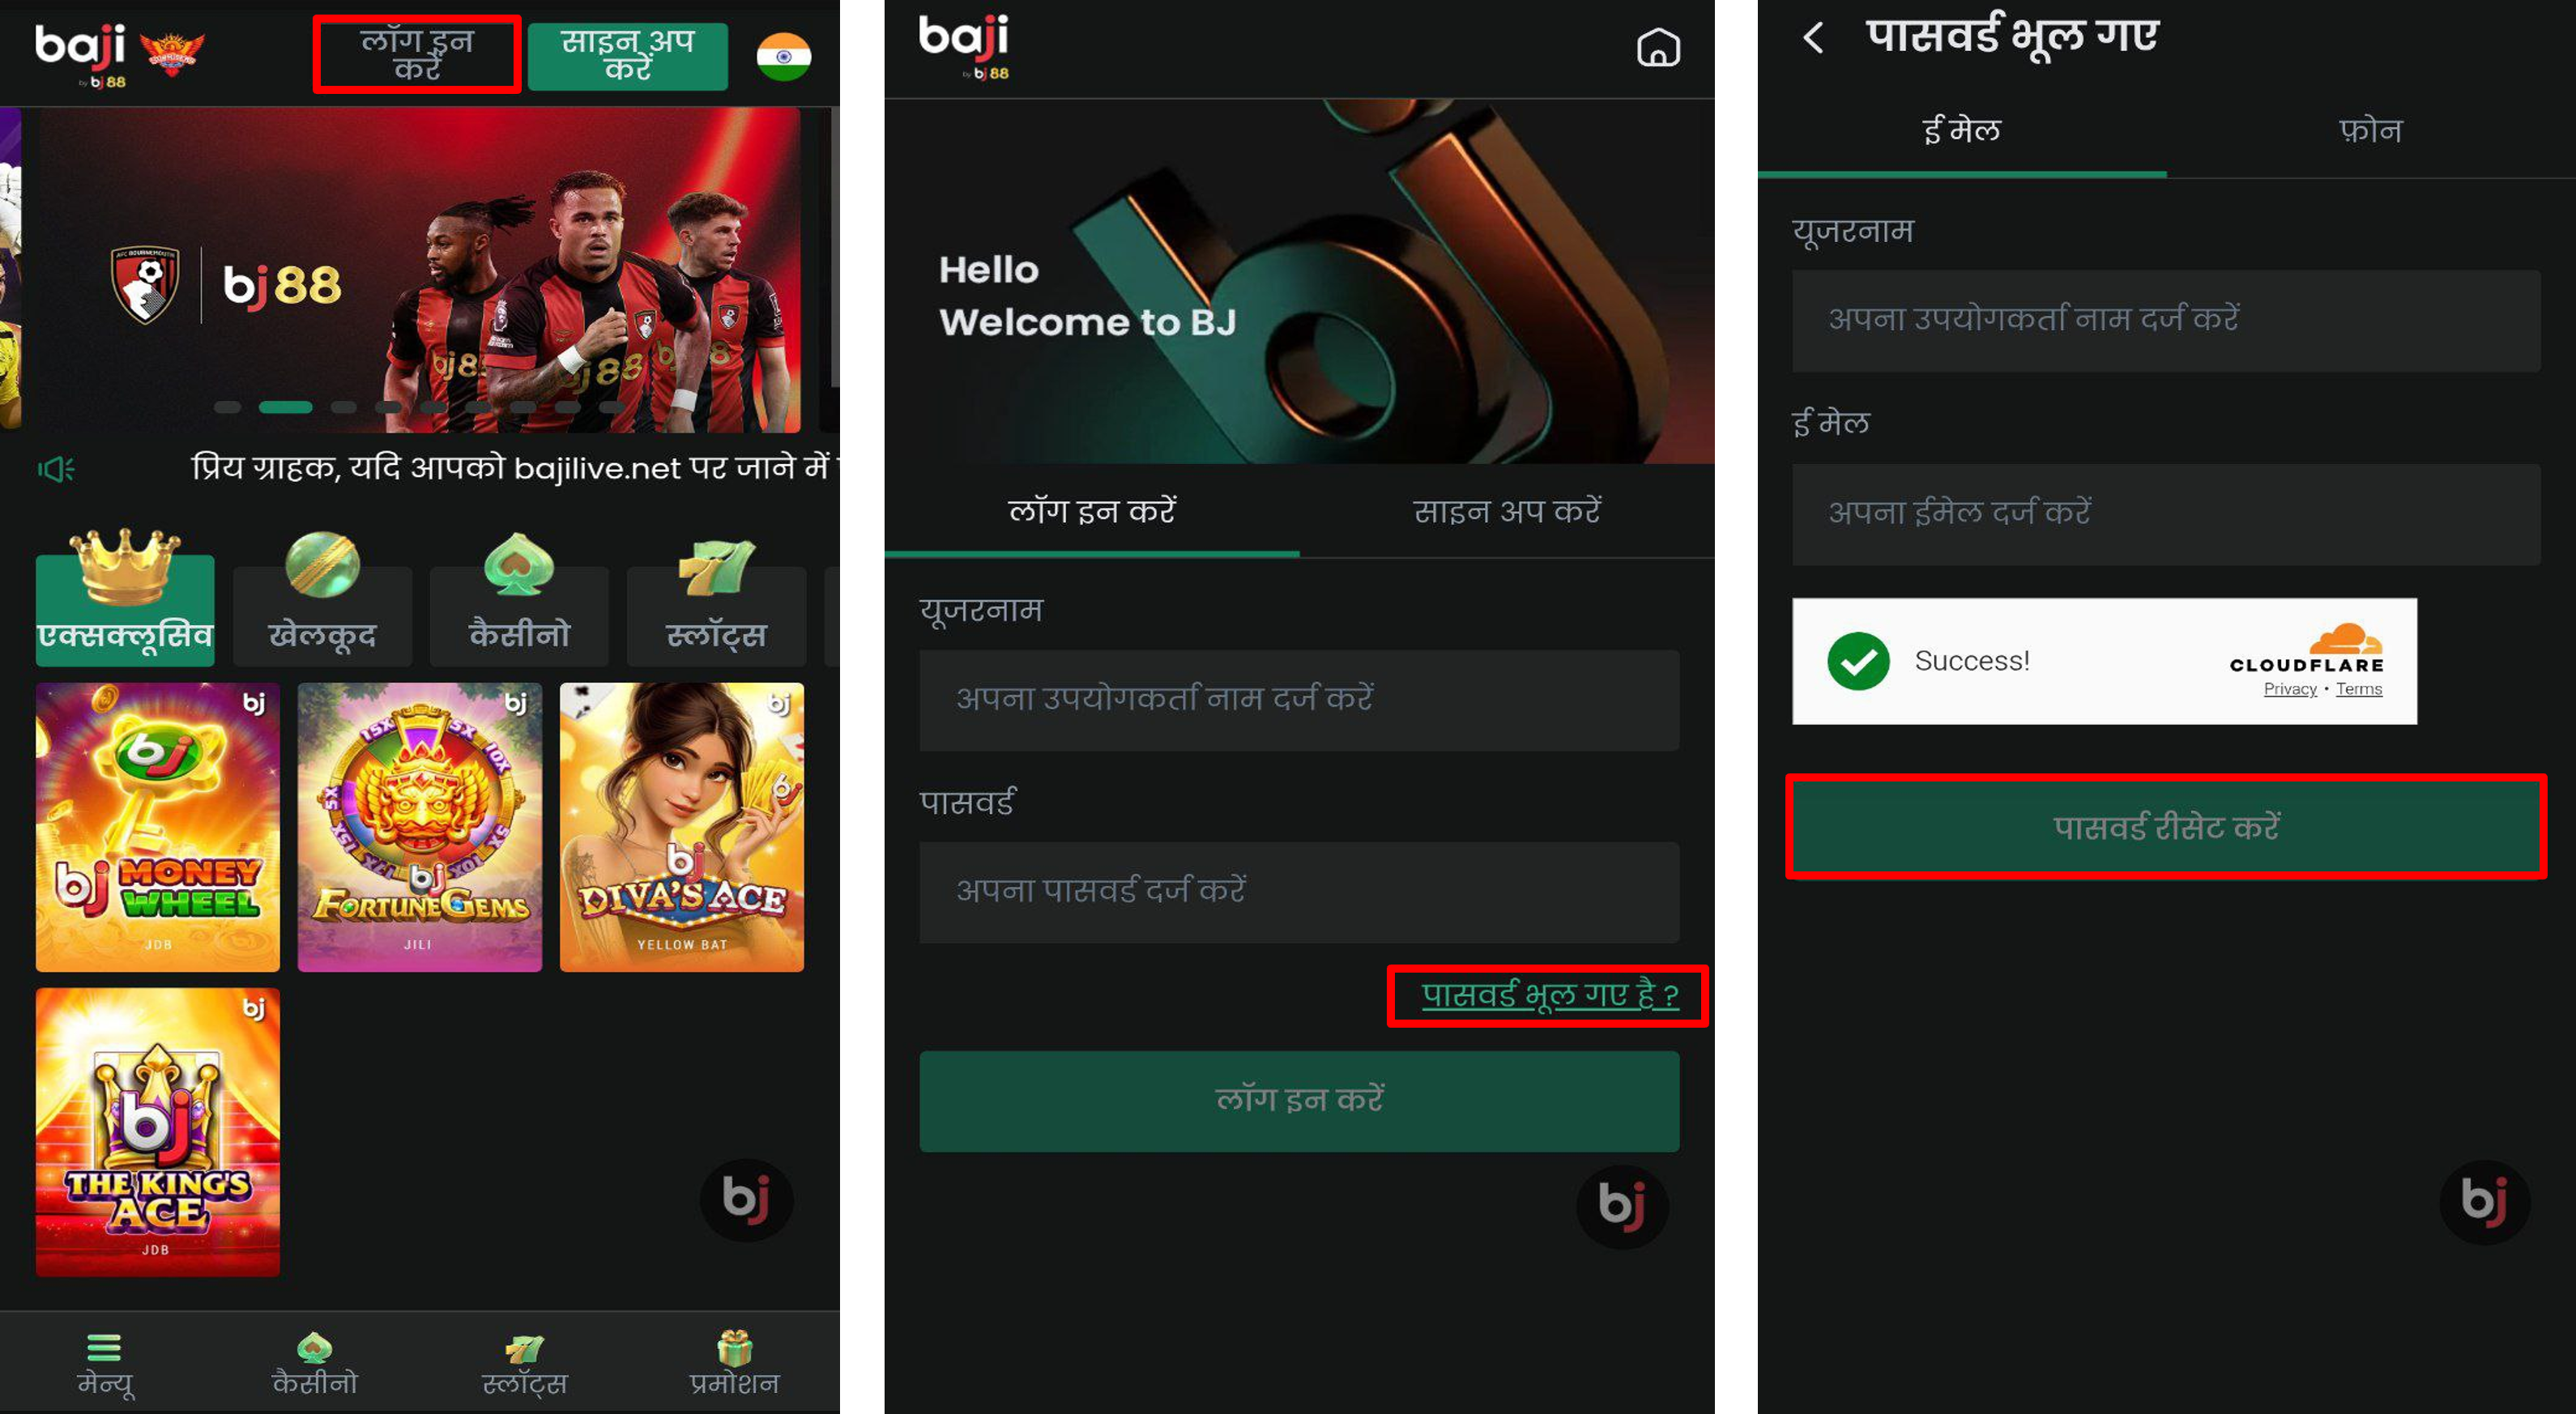This screenshot has height=1414, width=2576.
Task: Tap the floating bj chat bubble on home screen
Action: point(746,1199)
